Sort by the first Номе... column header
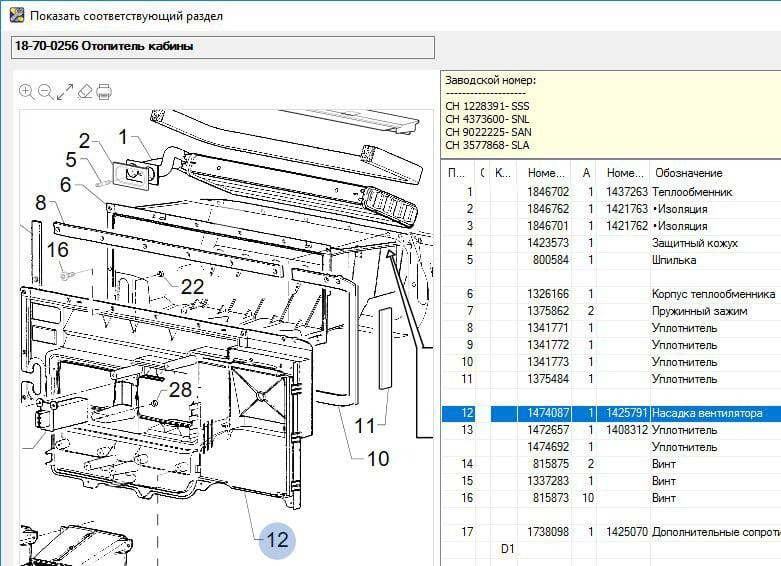This screenshot has width=781, height=566. point(548,172)
